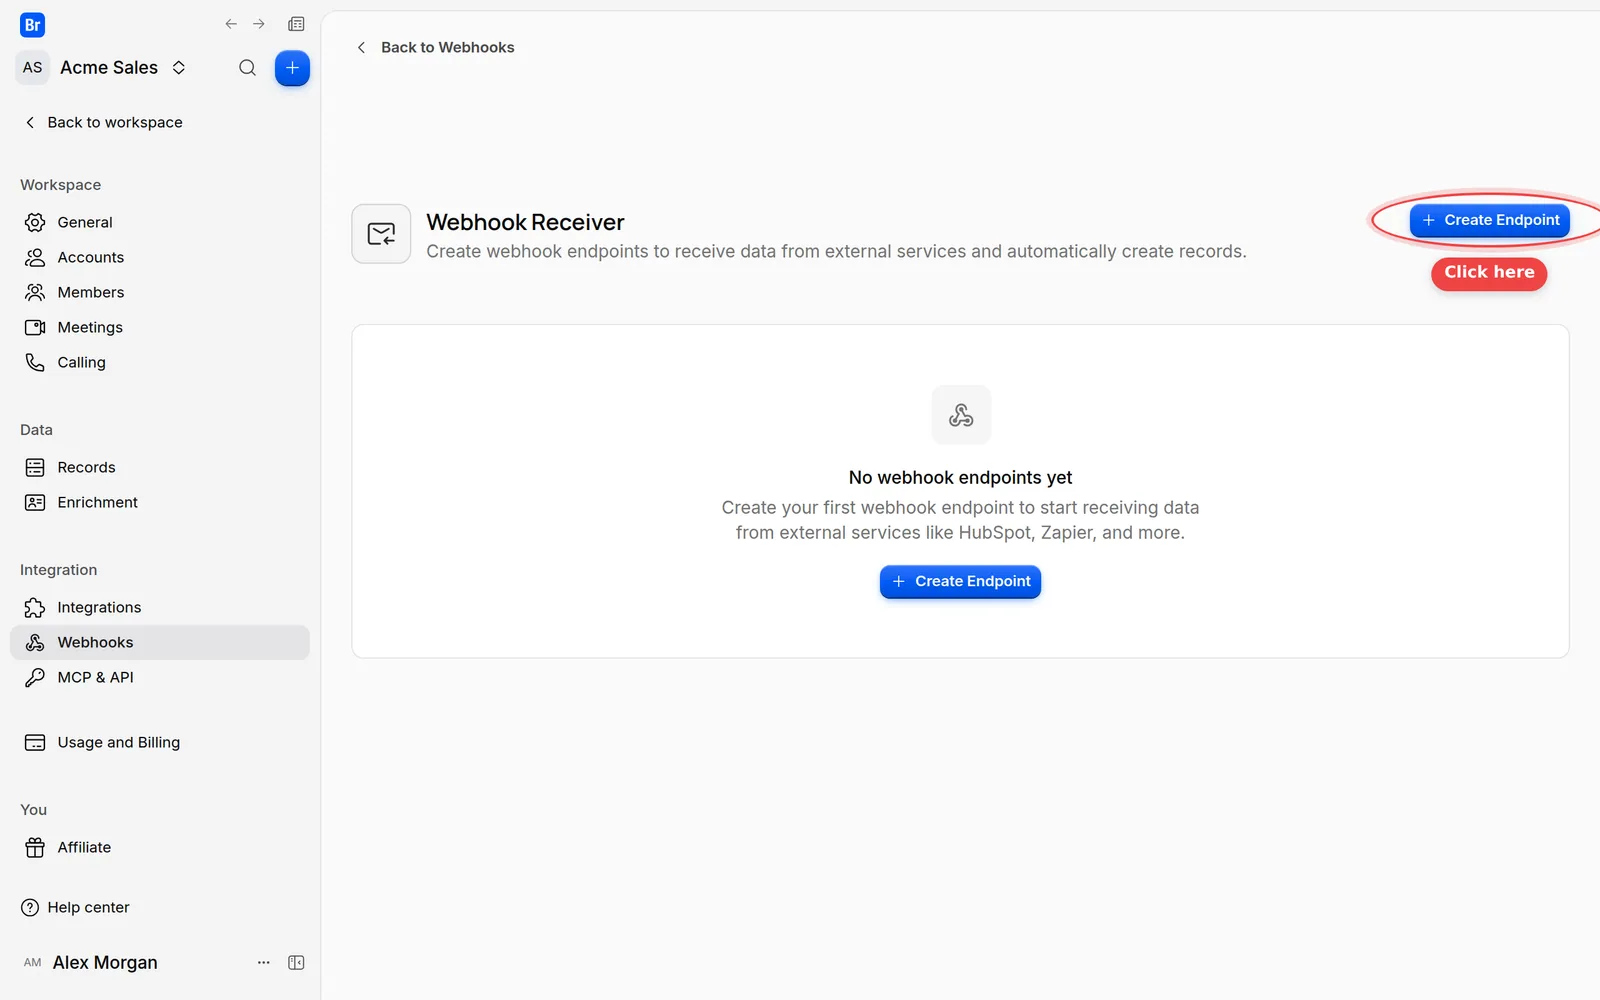Click Back to Webhooks link

tap(436, 47)
